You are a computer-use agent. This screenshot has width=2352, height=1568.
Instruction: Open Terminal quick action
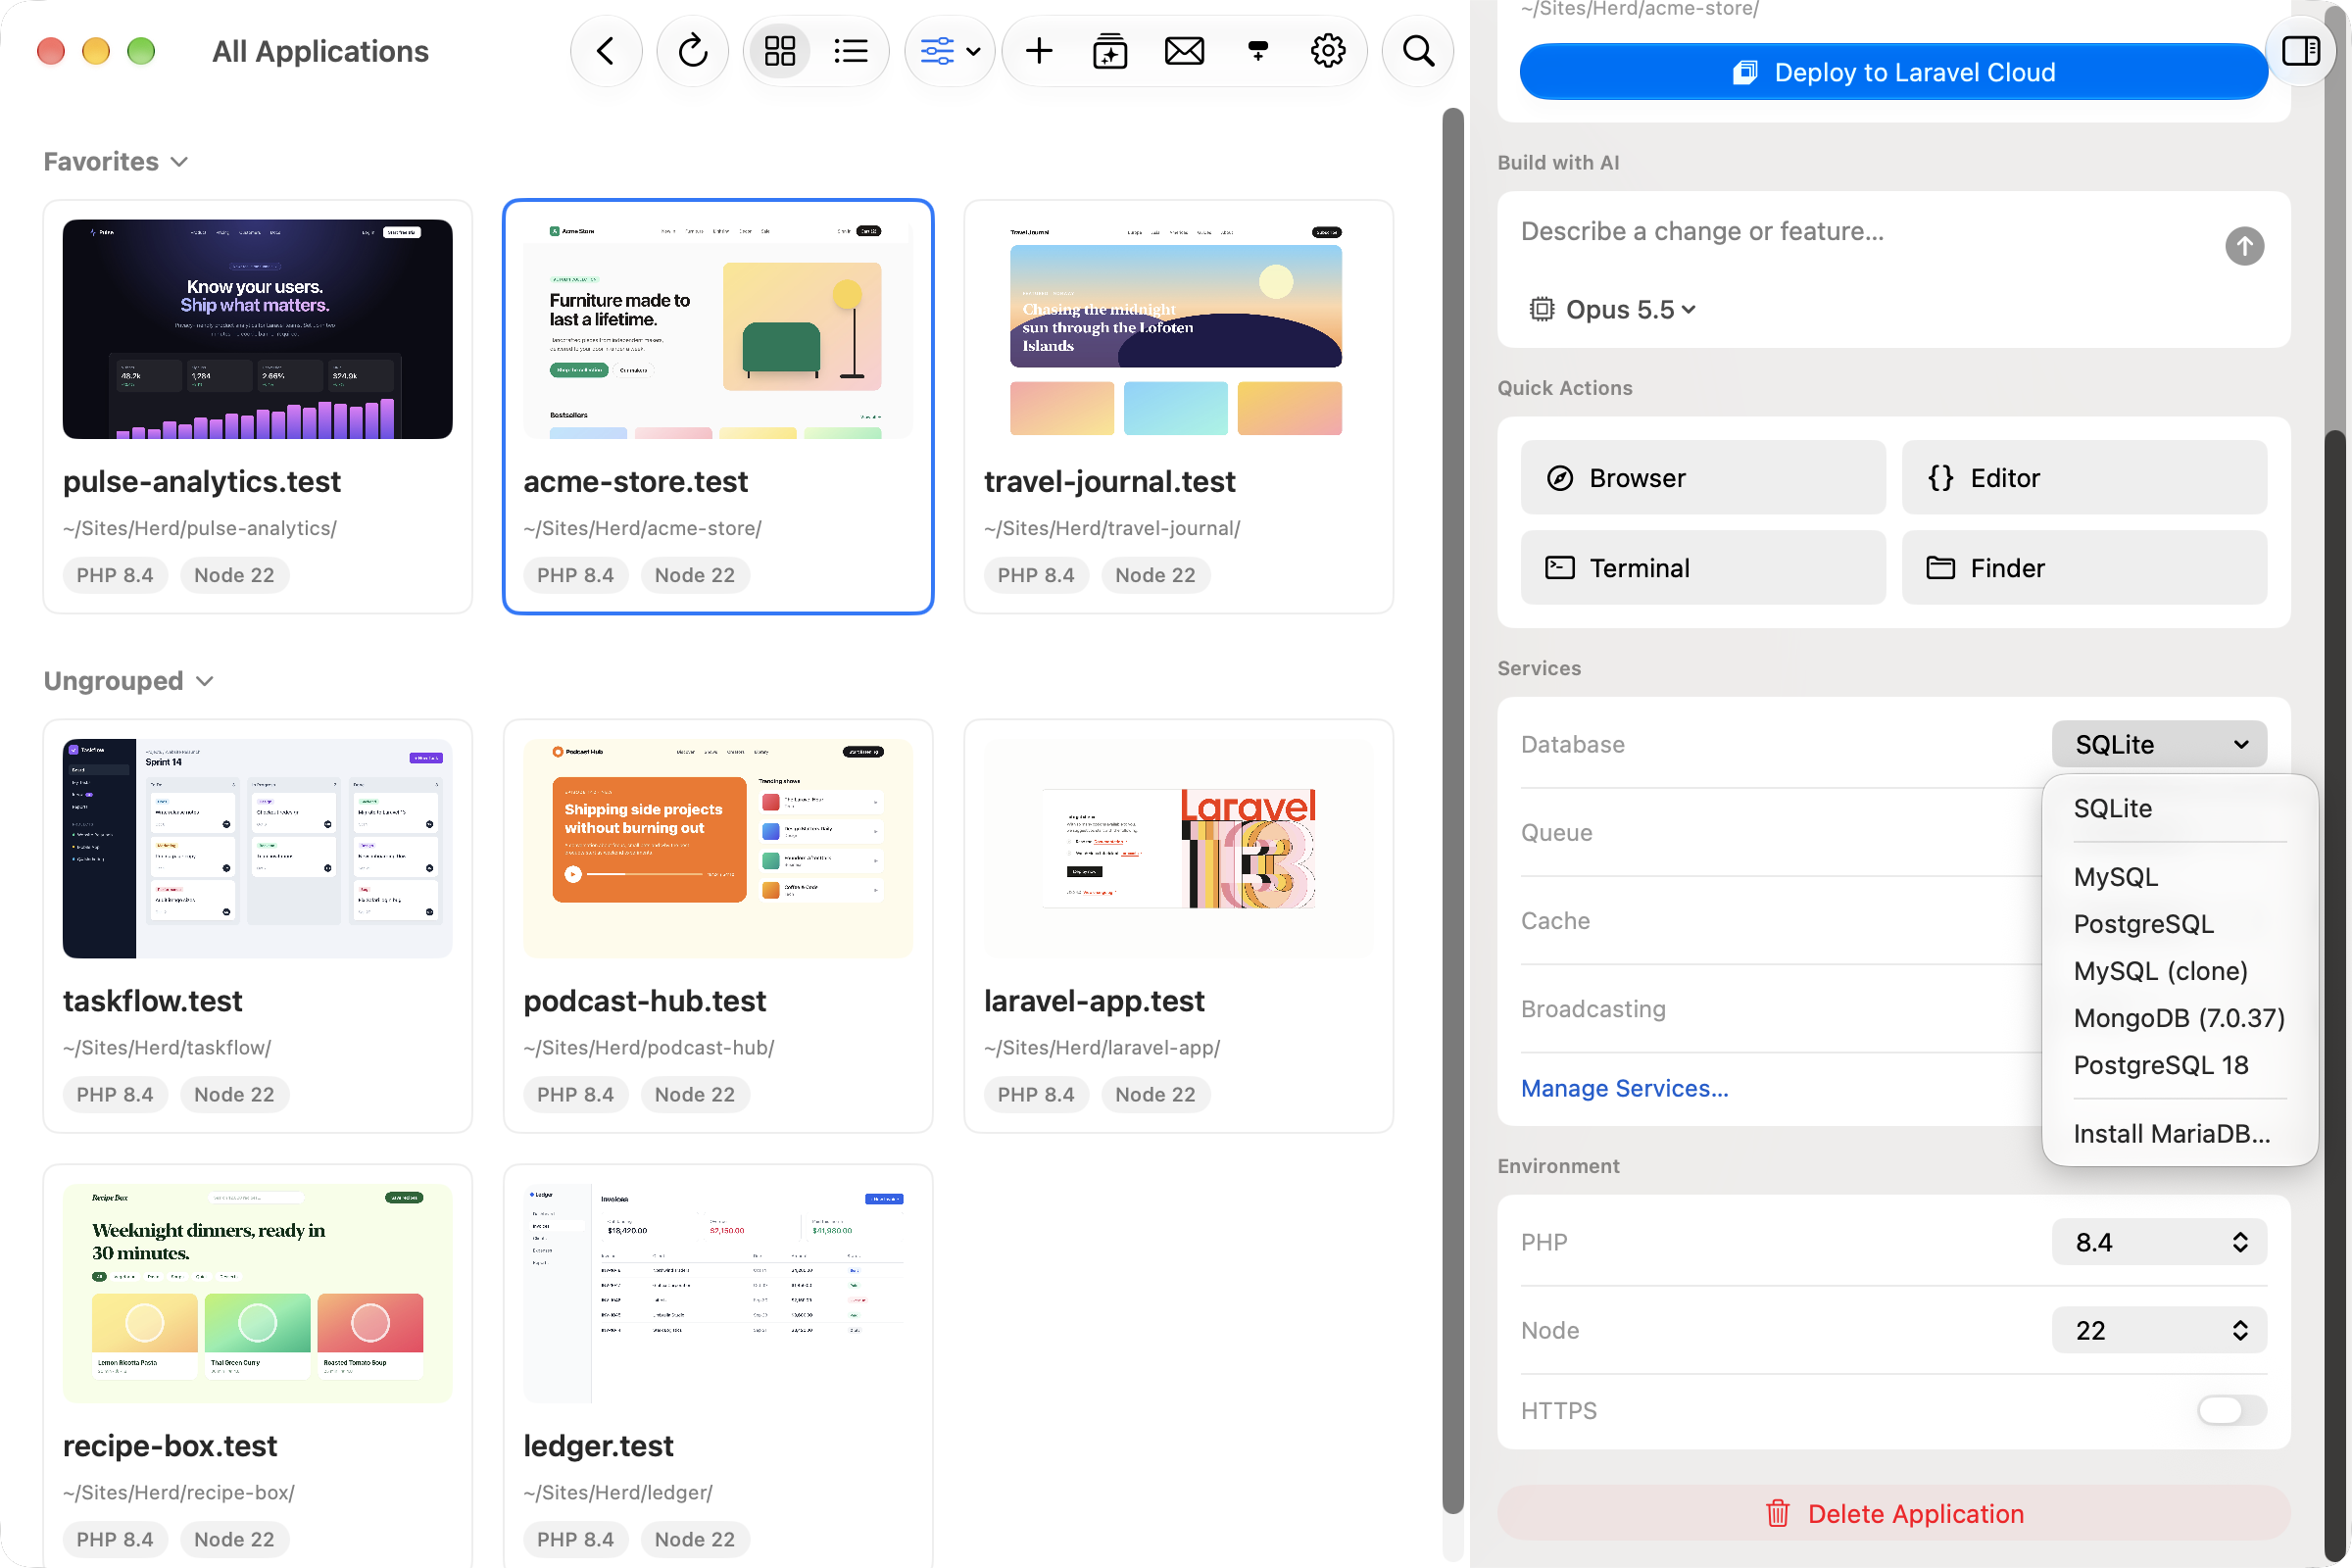[1703, 568]
